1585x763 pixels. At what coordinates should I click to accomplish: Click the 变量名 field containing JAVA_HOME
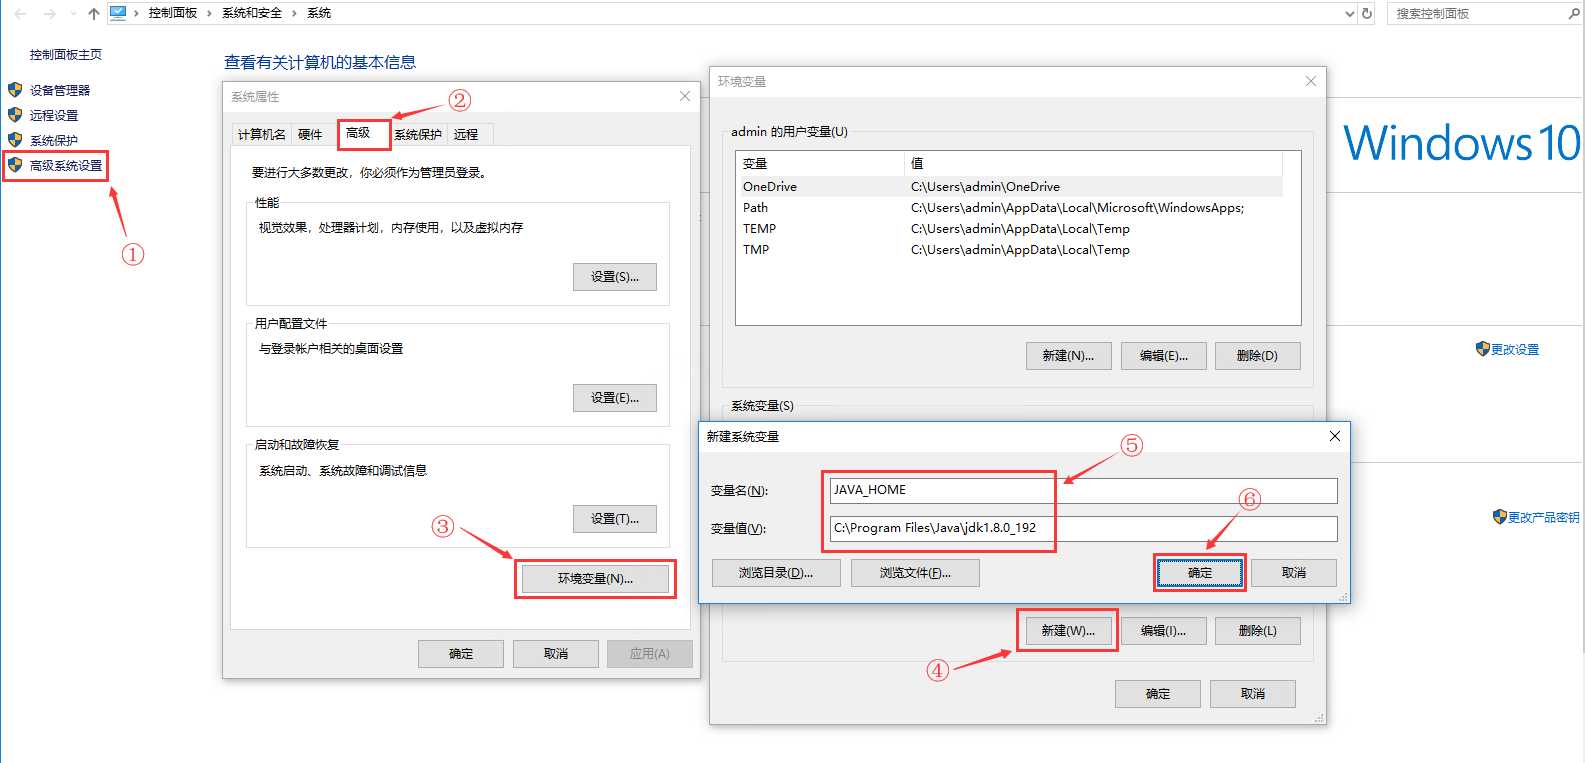pos(1083,490)
